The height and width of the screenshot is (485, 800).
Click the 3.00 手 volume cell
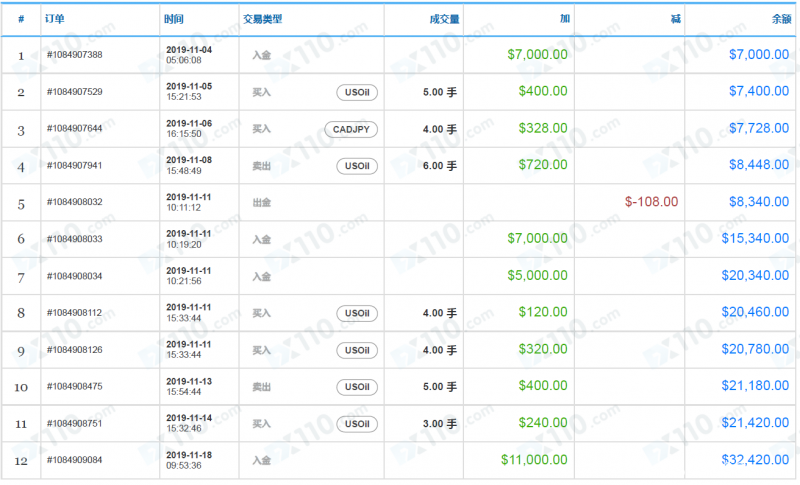[440, 424]
